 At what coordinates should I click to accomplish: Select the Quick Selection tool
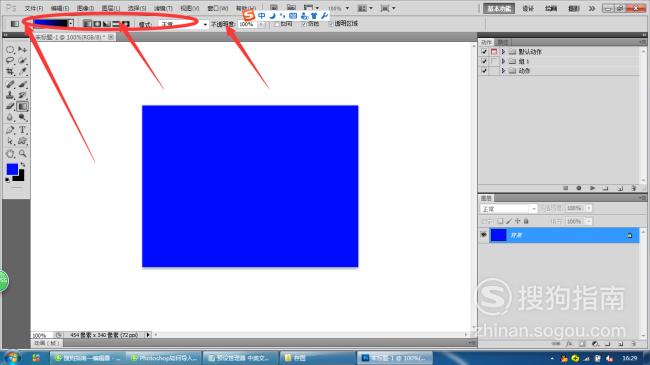[22, 61]
